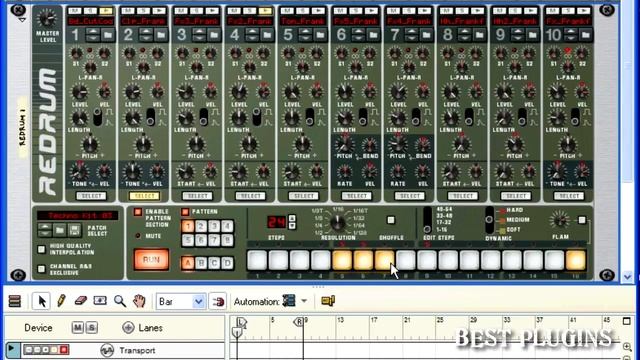This screenshot has width=640, height=360.
Task: Step patch with Patch Select arrows
Action: 45,231
